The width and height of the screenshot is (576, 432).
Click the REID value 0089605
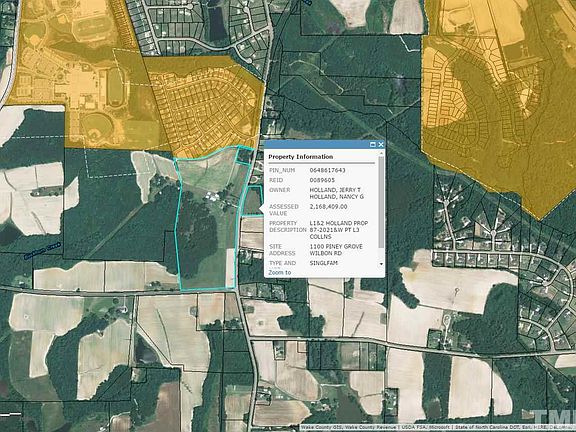pos(322,180)
